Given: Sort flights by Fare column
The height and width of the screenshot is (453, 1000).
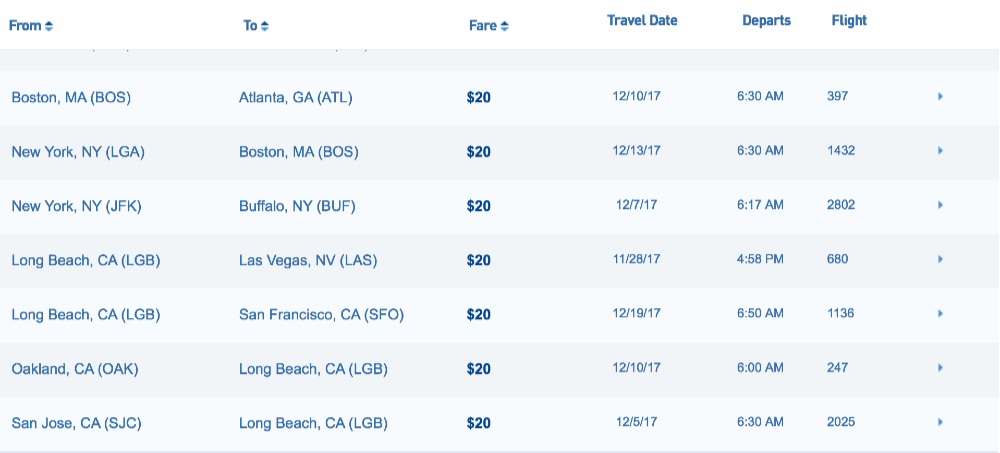Looking at the screenshot, I should 489,25.
